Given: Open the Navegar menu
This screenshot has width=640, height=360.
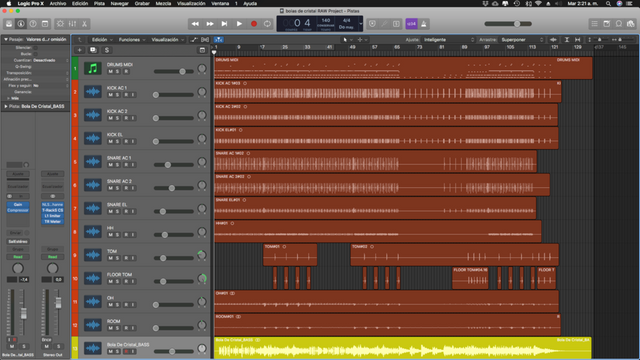Looking at the screenshot, I should 120,3.
